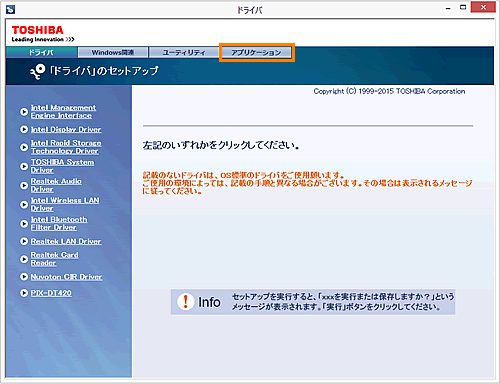
Task: Click arrow icon beside Nuvoton CIR Driver
Action: point(24,277)
